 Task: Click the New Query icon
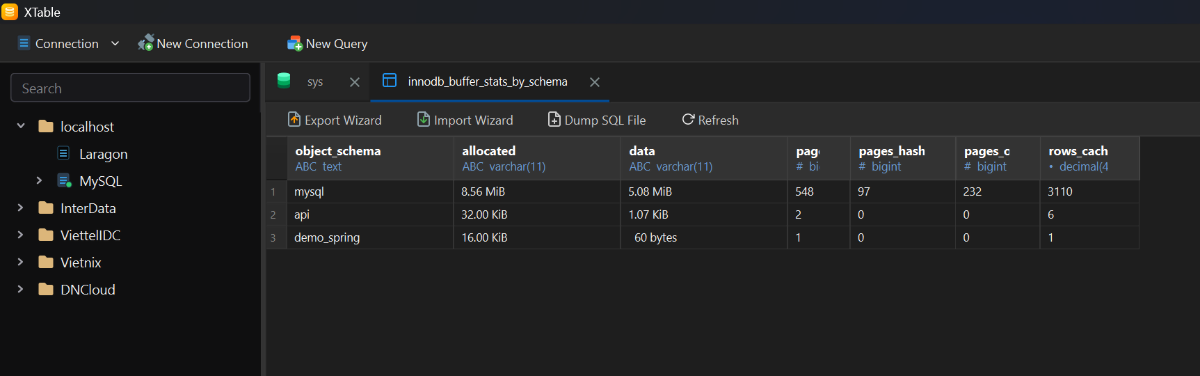(x=295, y=43)
